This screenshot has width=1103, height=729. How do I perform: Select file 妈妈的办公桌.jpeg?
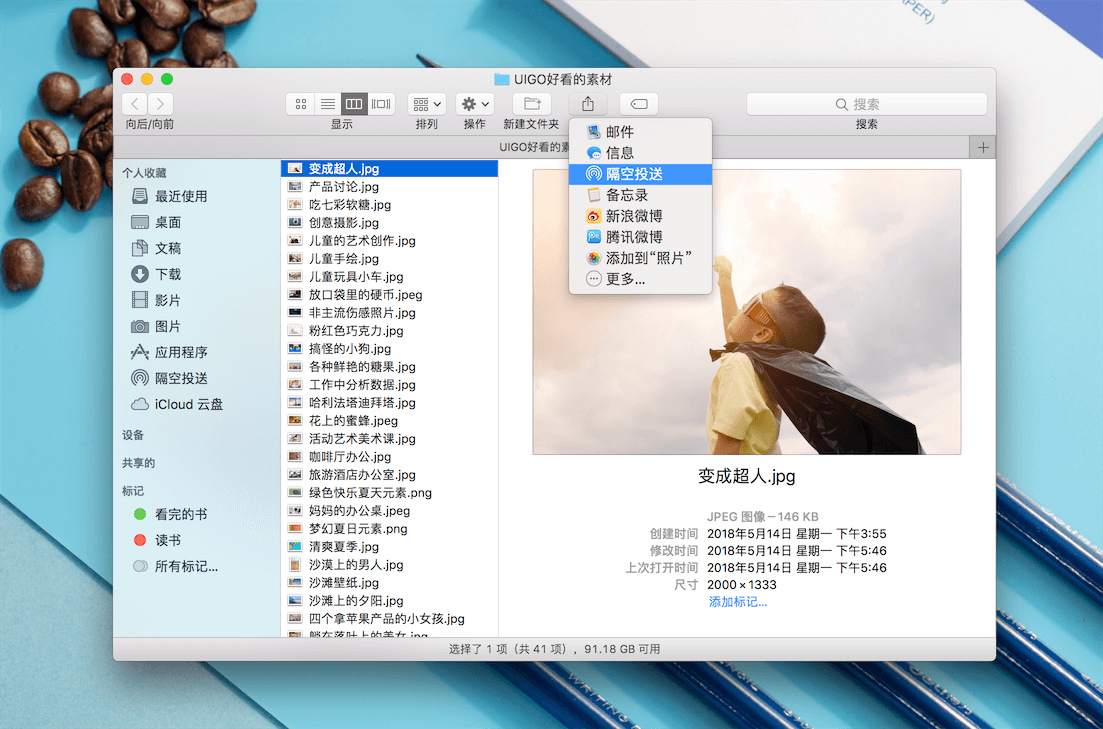[390, 511]
